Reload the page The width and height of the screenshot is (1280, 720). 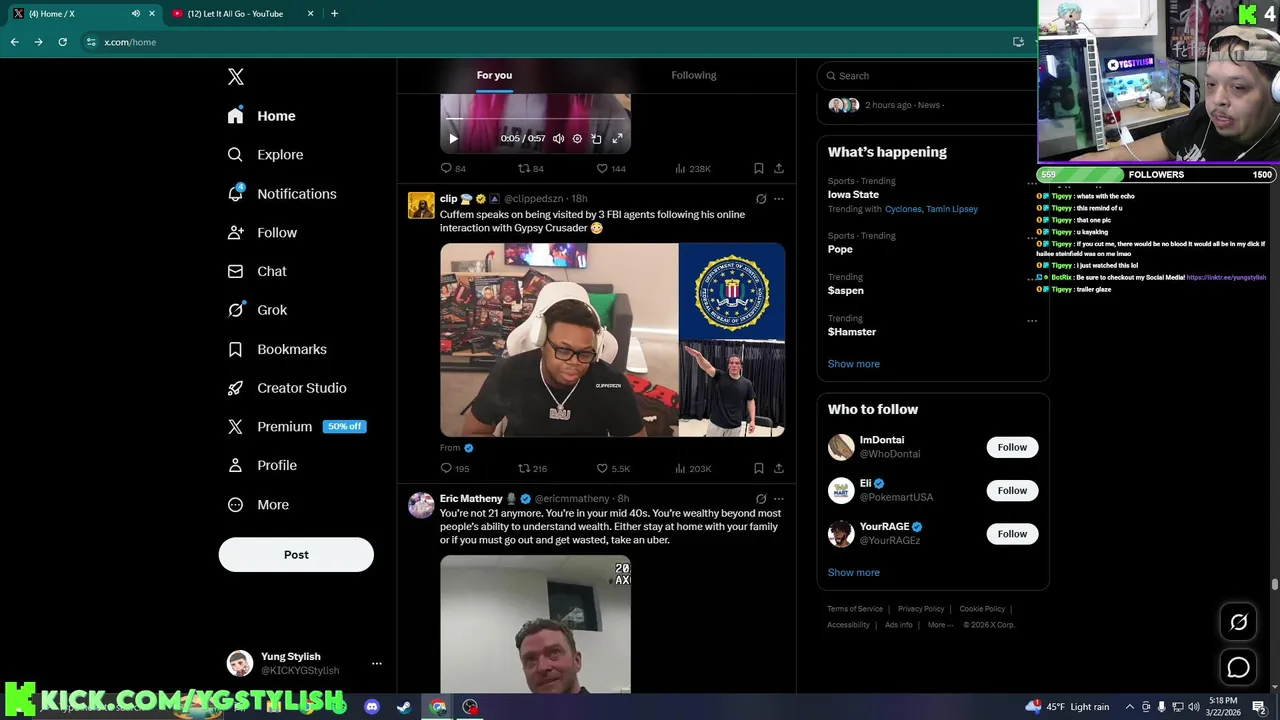[62, 42]
